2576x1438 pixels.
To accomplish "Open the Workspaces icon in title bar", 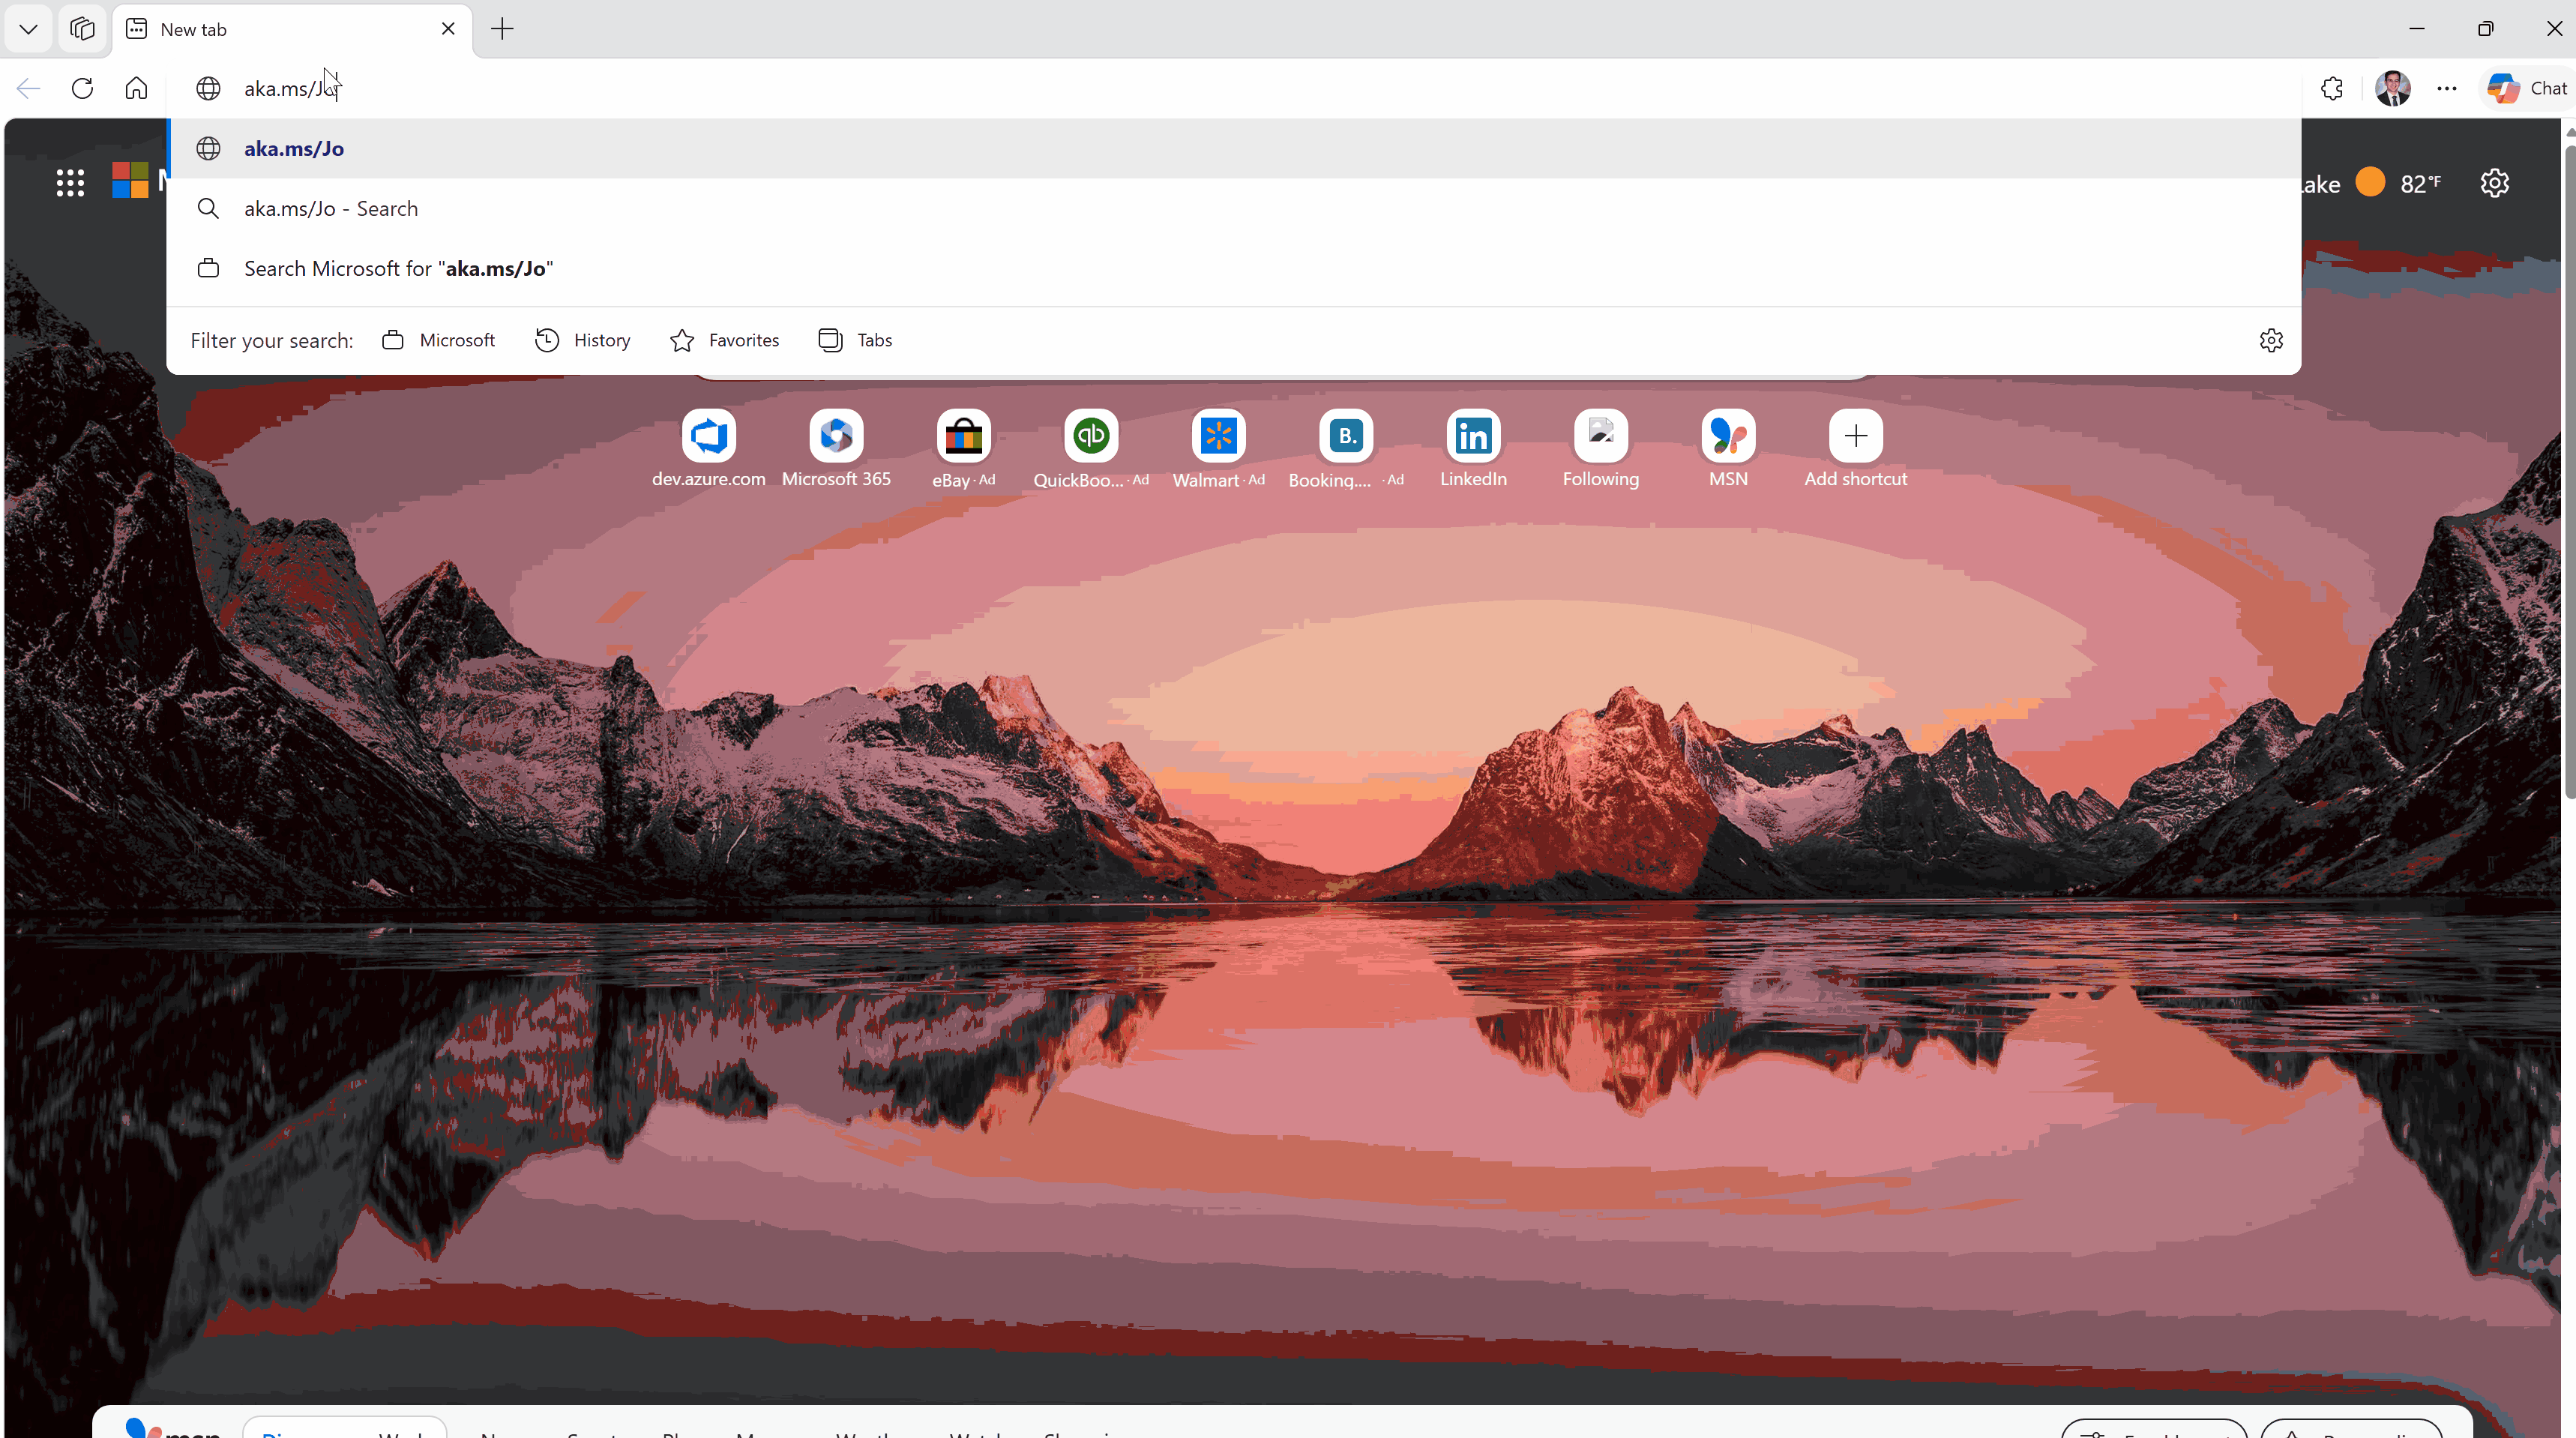I will (82, 29).
